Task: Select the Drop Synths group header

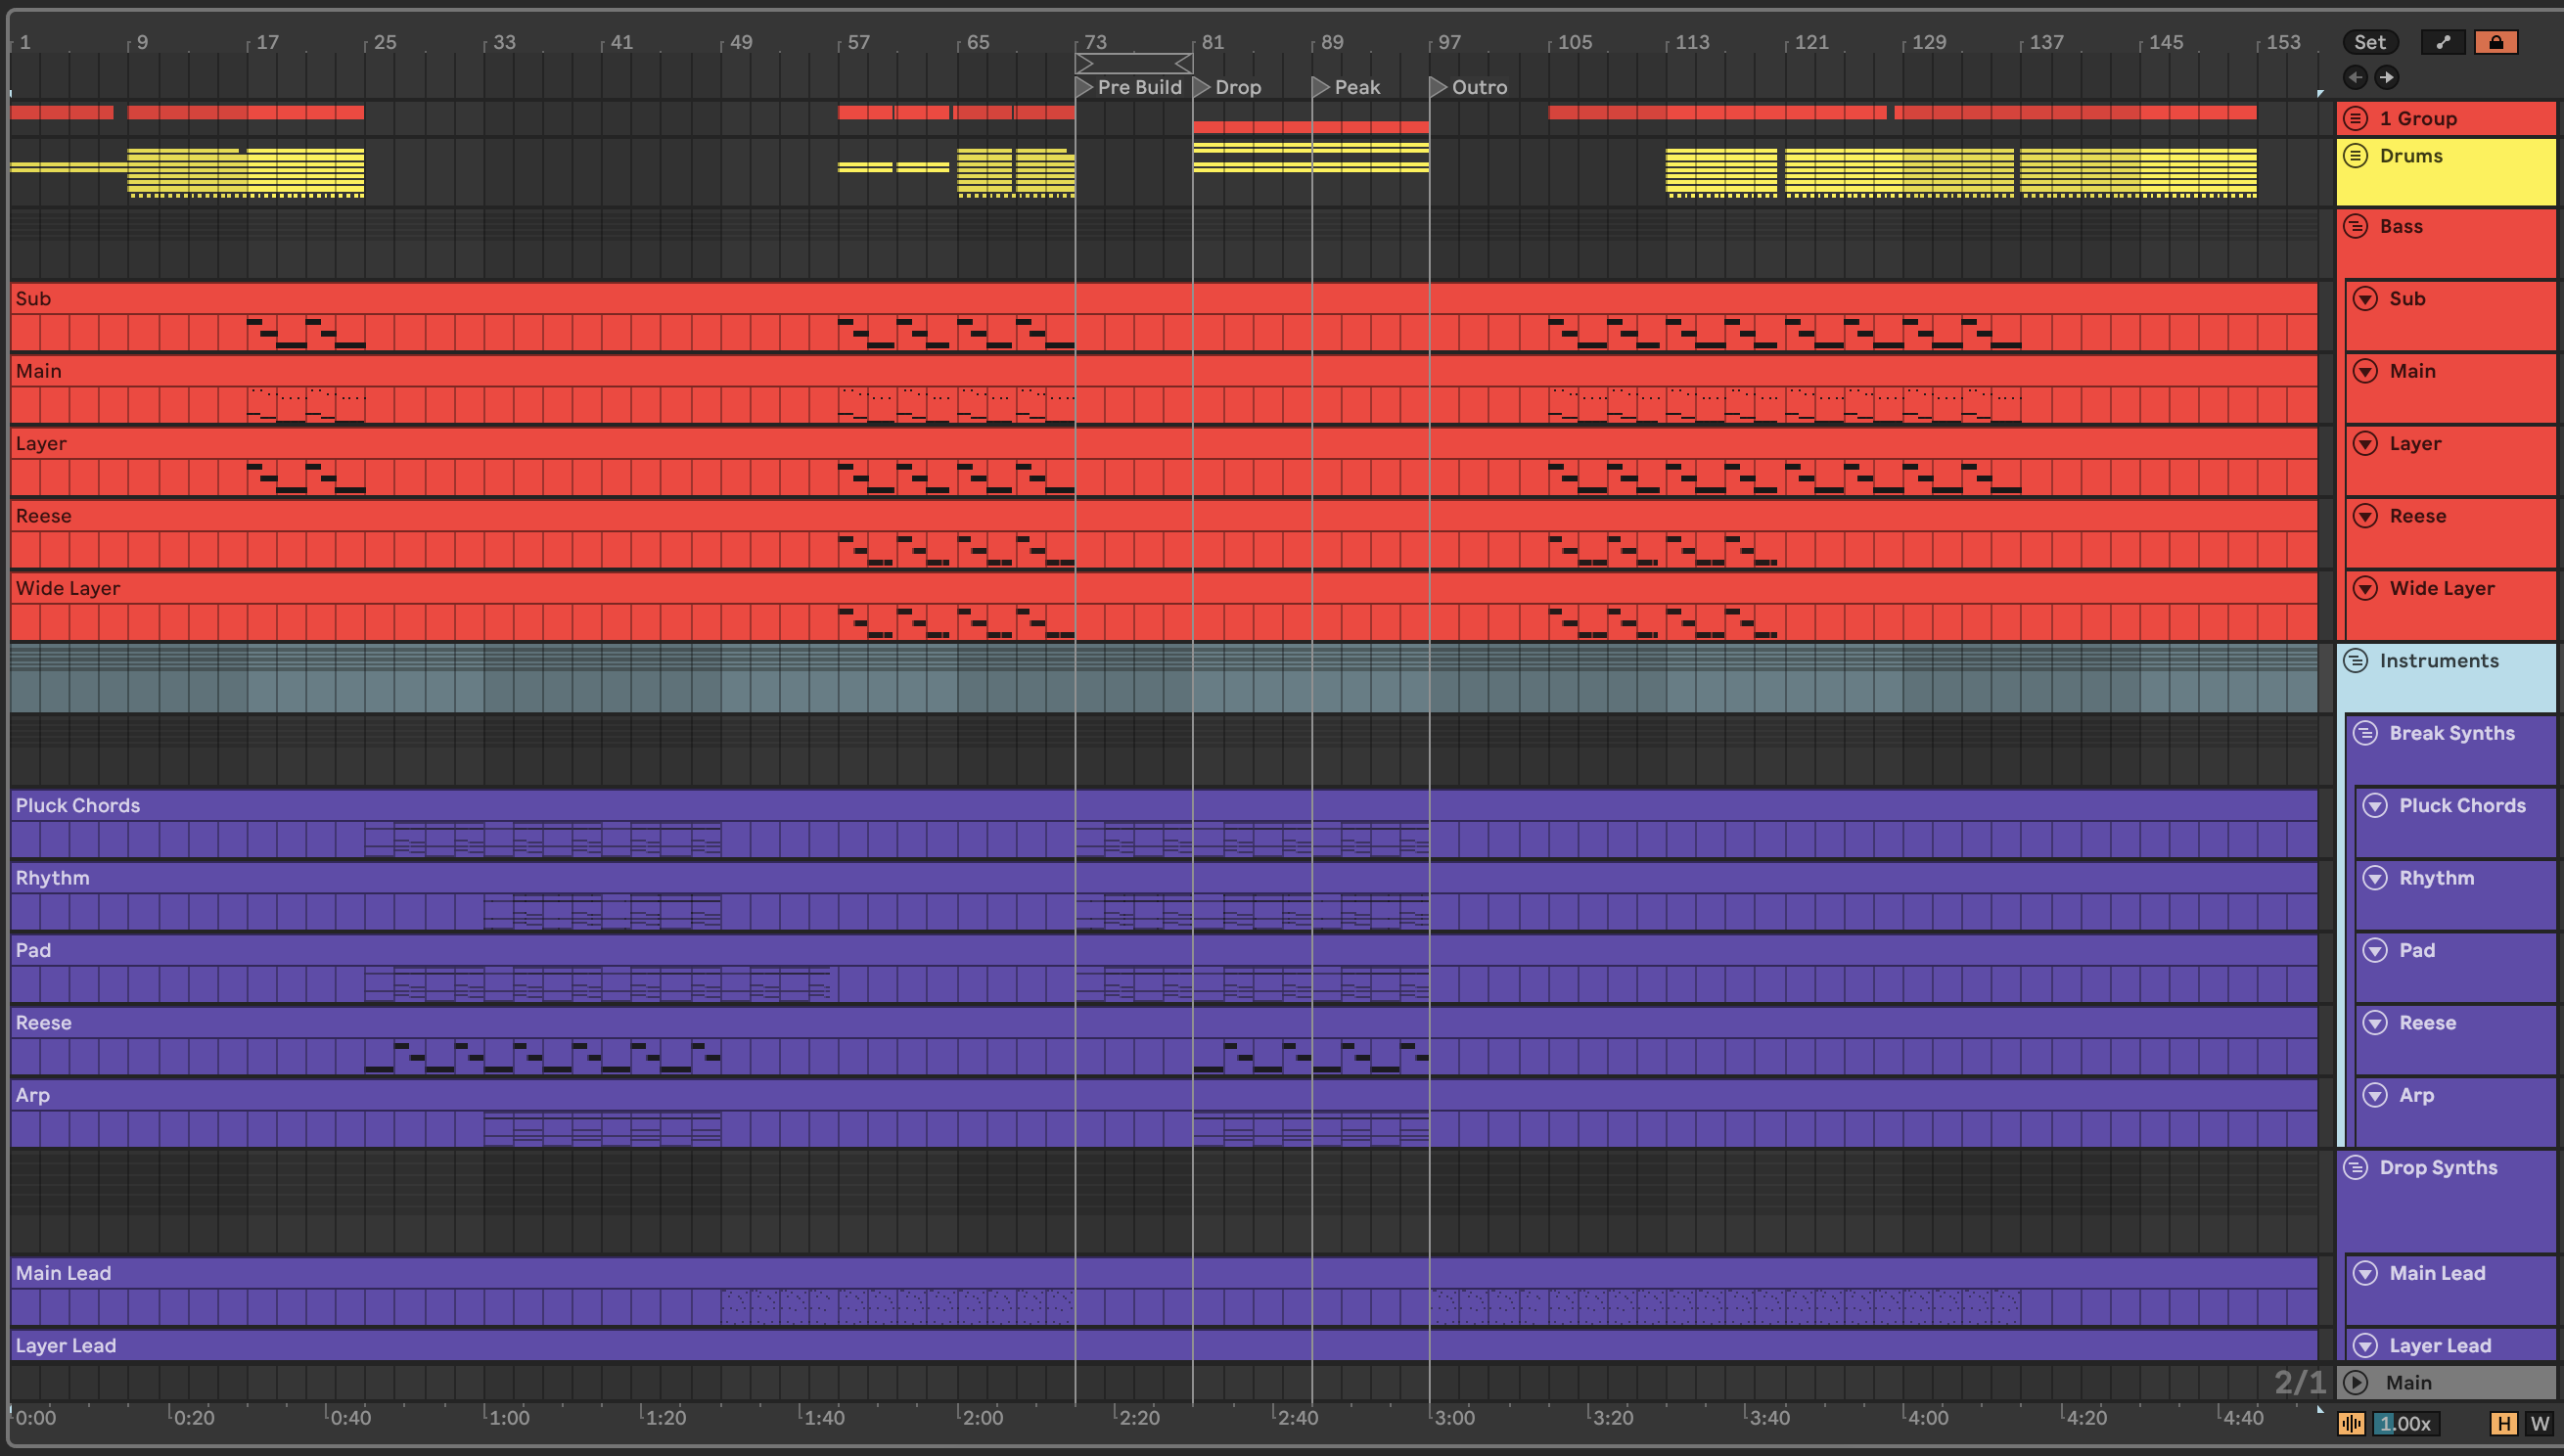Action: (2438, 1167)
